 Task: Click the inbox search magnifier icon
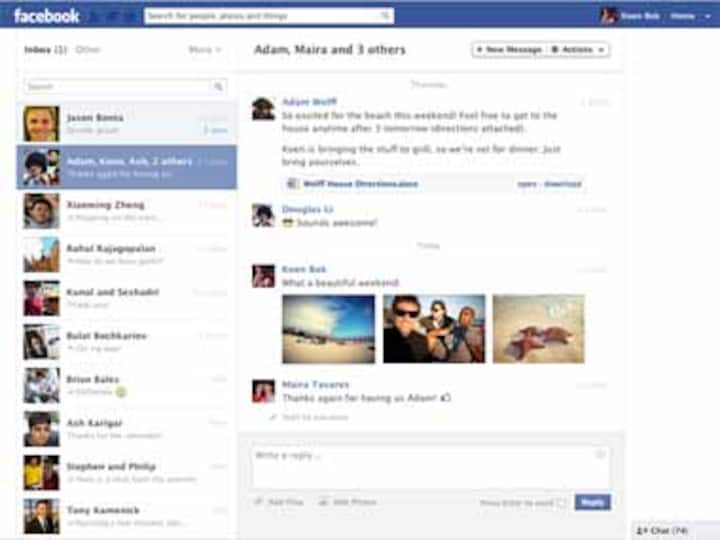(218, 87)
